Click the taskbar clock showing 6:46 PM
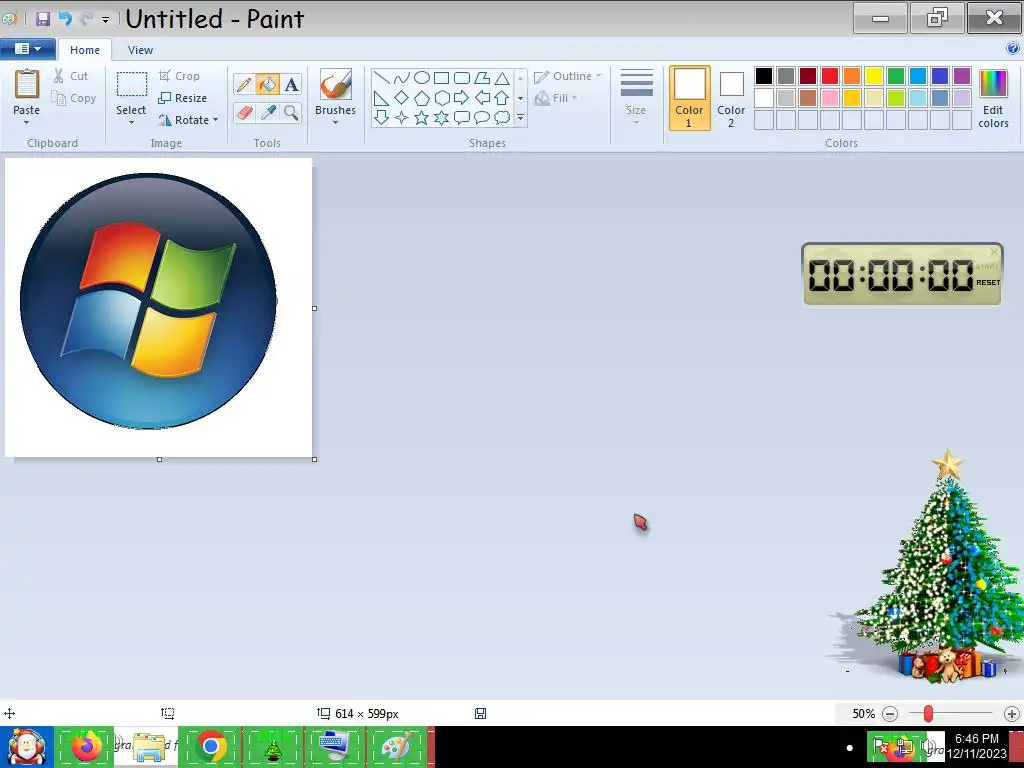This screenshot has width=1024, height=768. [977, 746]
